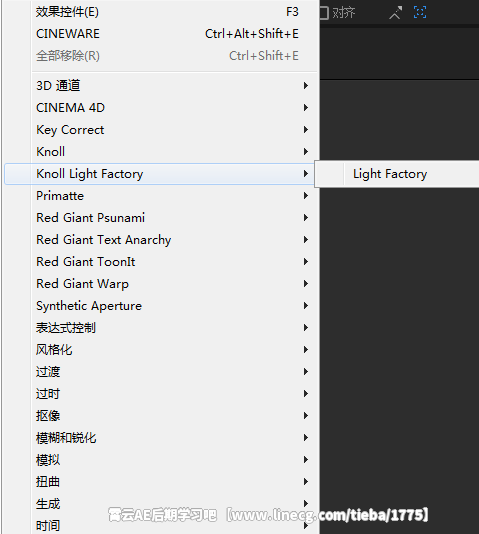Screen dimensions: 479x534
Task: Click the blue bounding-box snap icon
Action: point(420,12)
